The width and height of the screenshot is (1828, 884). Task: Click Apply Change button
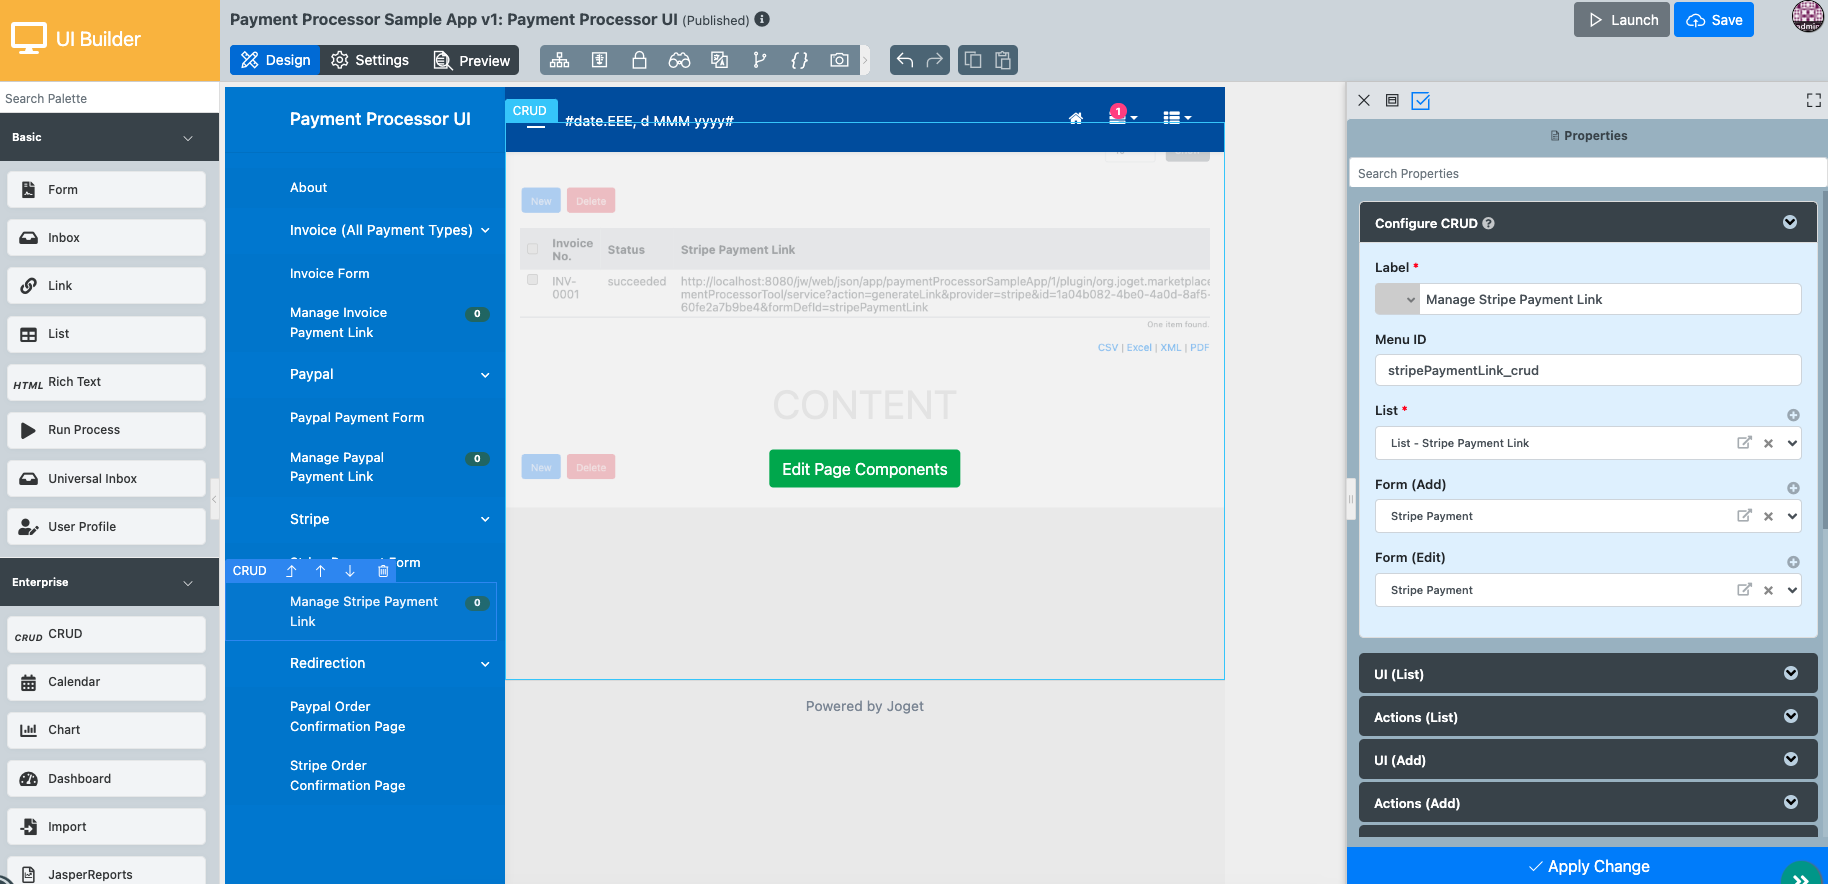pyautogui.click(x=1588, y=866)
